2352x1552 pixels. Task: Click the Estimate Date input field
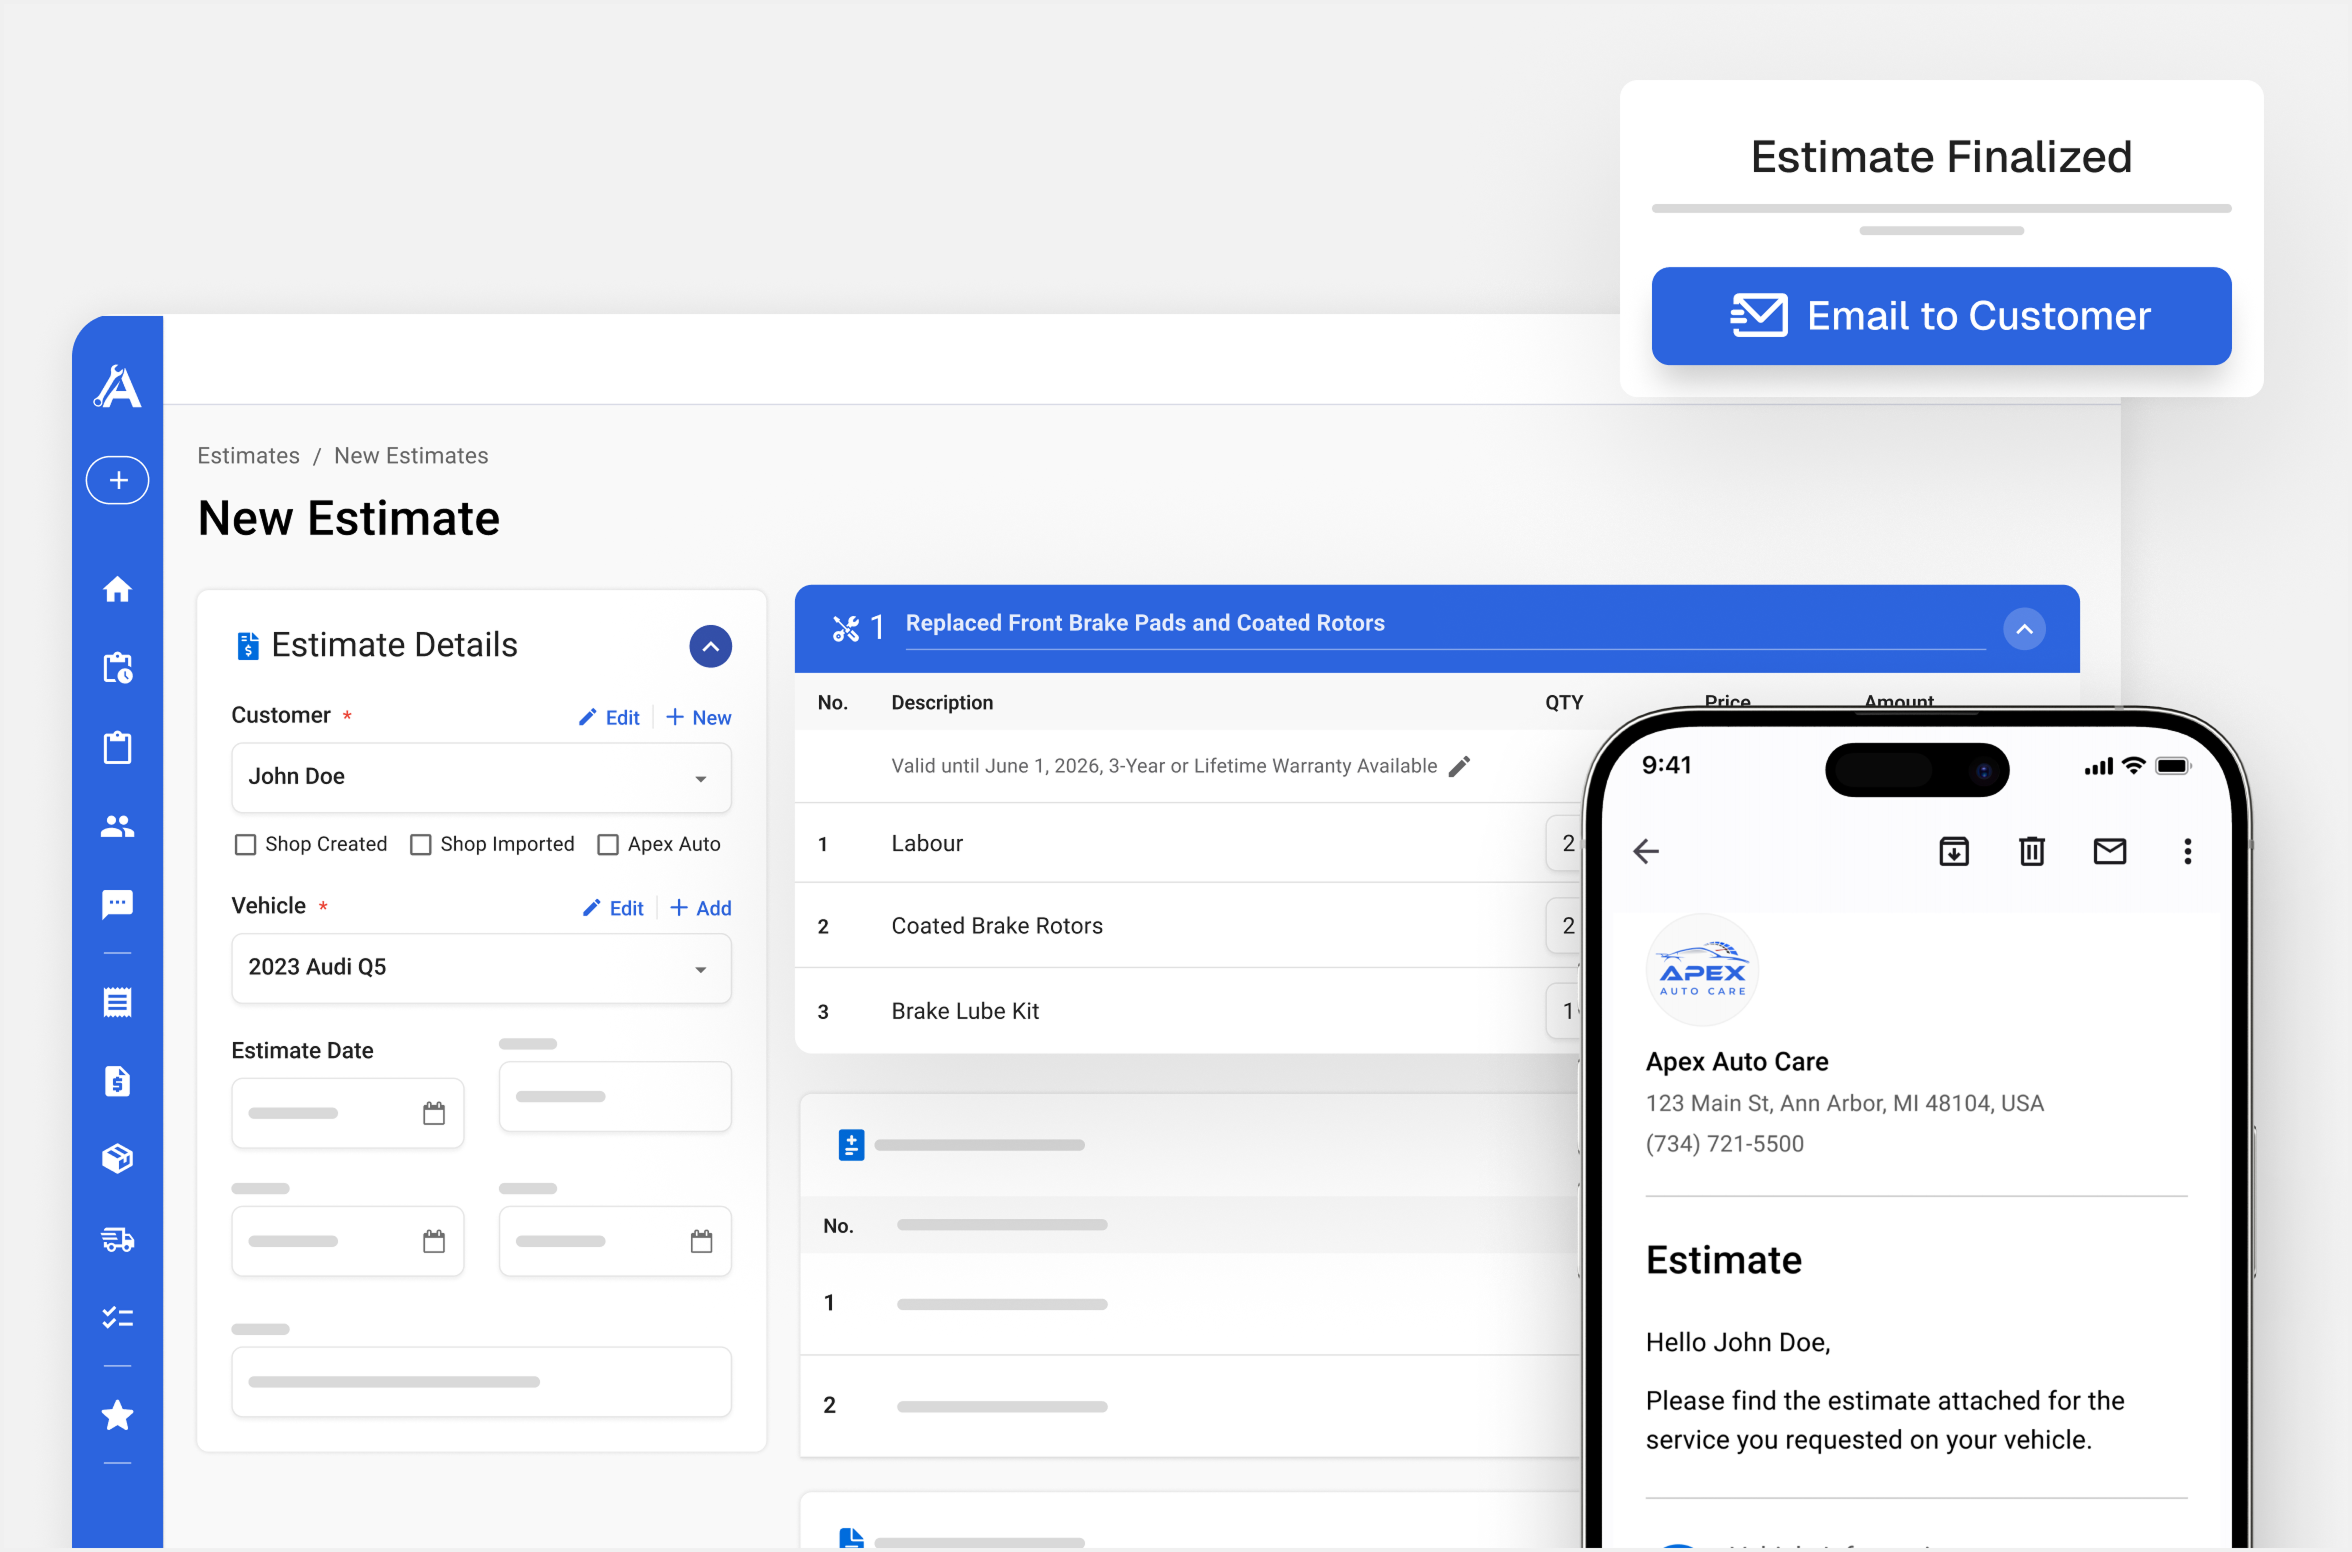coord(347,1113)
